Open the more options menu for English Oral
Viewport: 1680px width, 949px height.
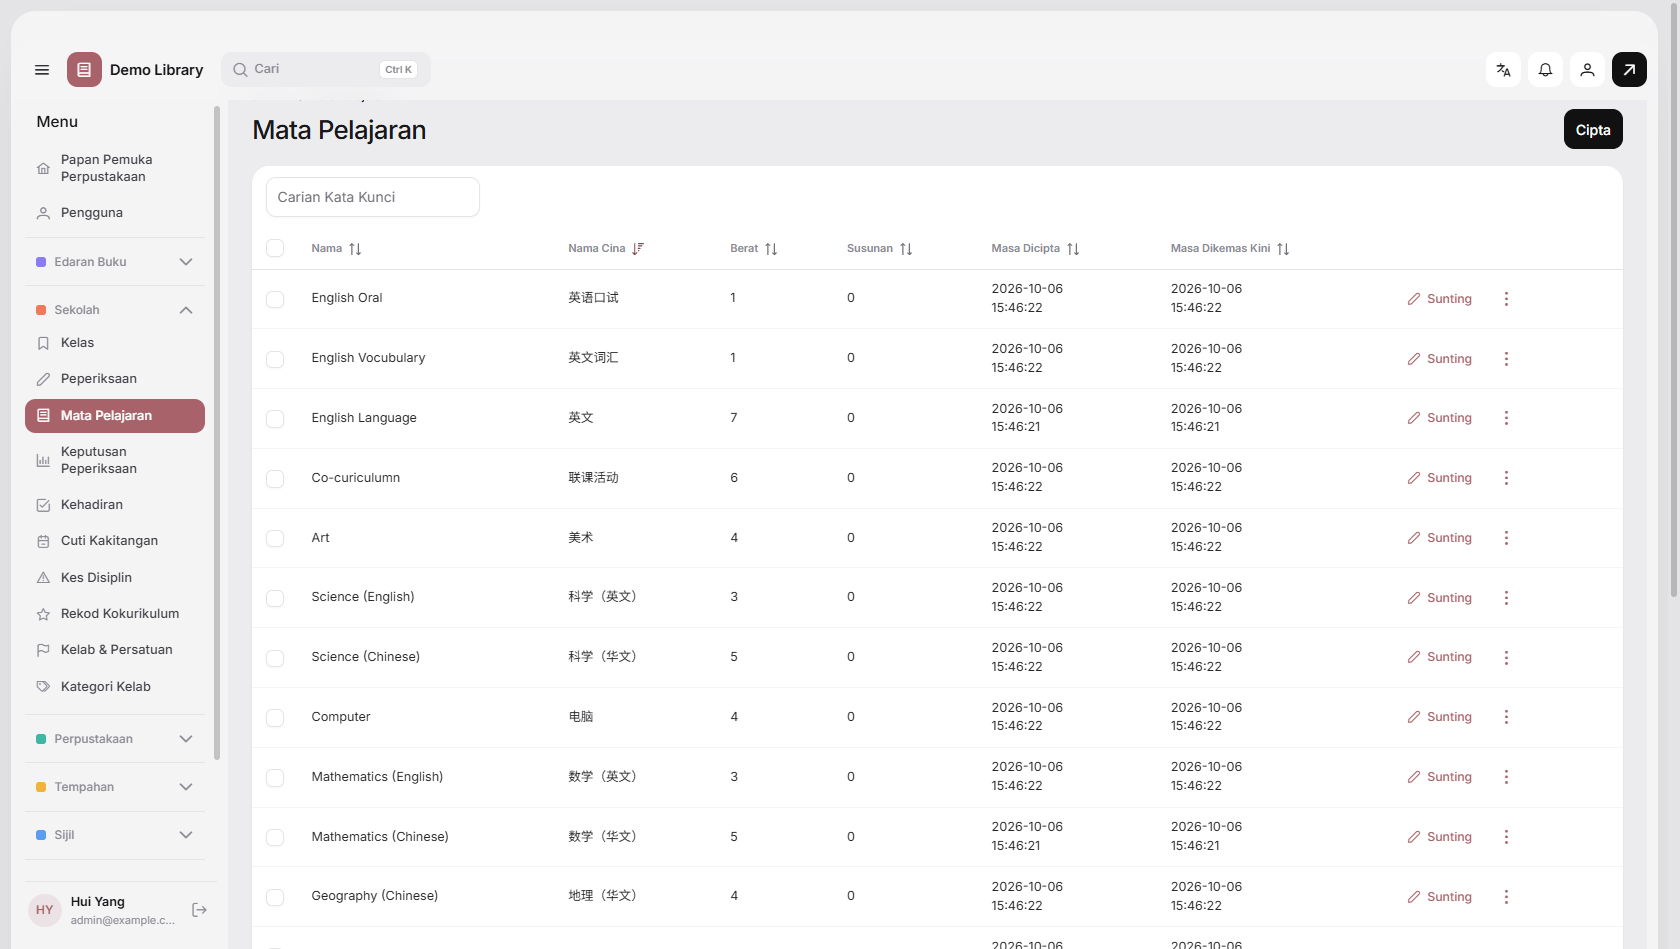tap(1506, 299)
